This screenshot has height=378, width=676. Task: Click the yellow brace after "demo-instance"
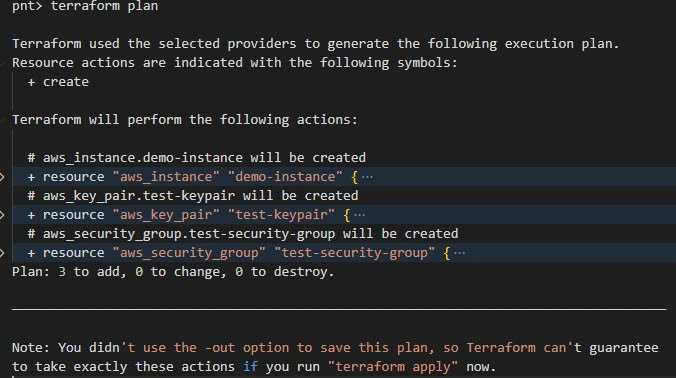(355, 177)
